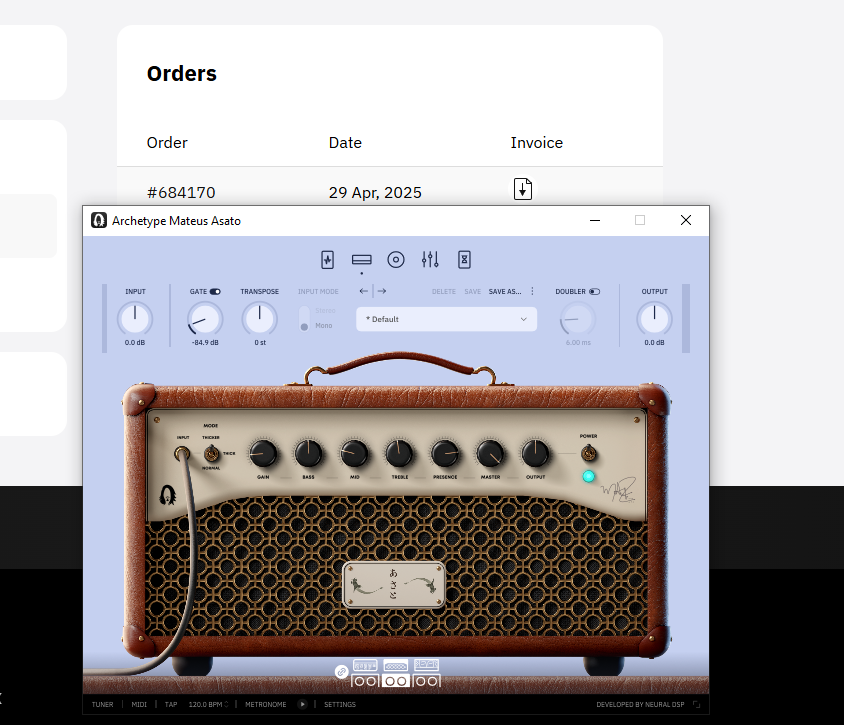Click the amp input jack
The height and width of the screenshot is (725, 844).
pyautogui.click(x=182, y=454)
